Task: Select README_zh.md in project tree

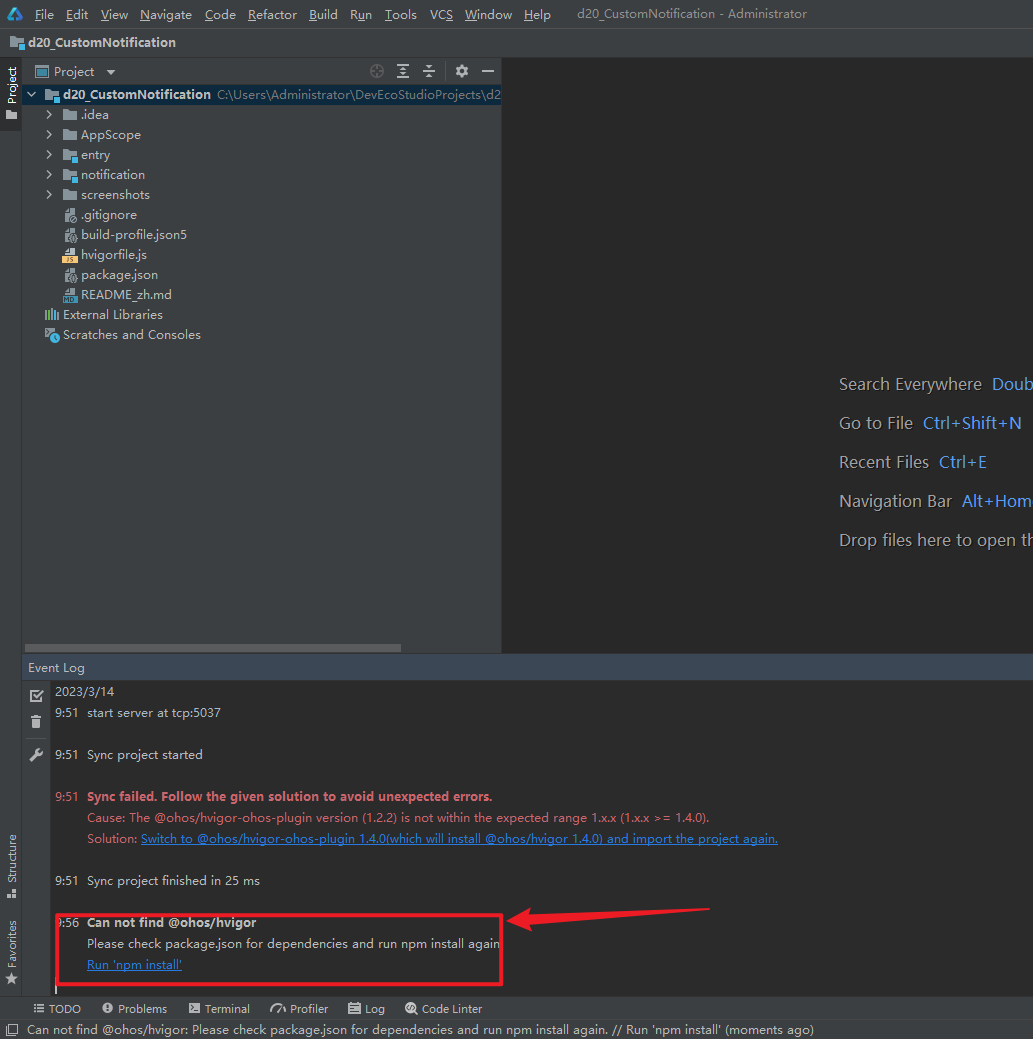Action: [126, 295]
